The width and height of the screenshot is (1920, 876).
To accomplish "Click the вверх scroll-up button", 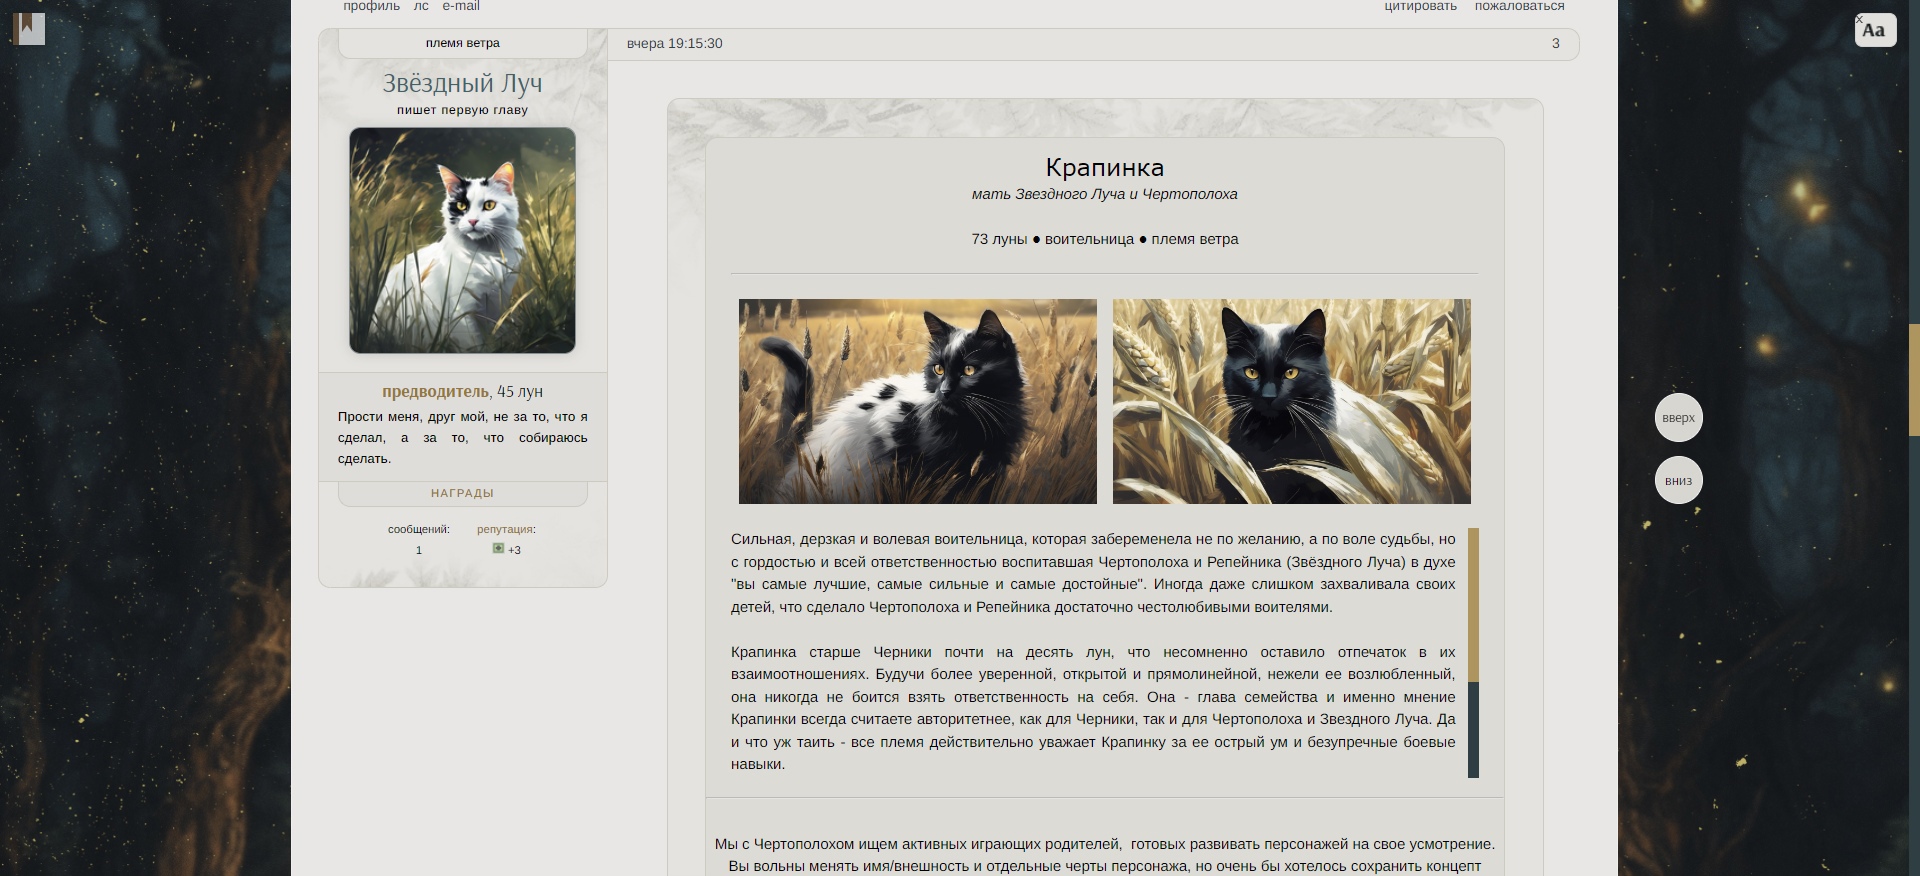I will [x=1678, y=418].
